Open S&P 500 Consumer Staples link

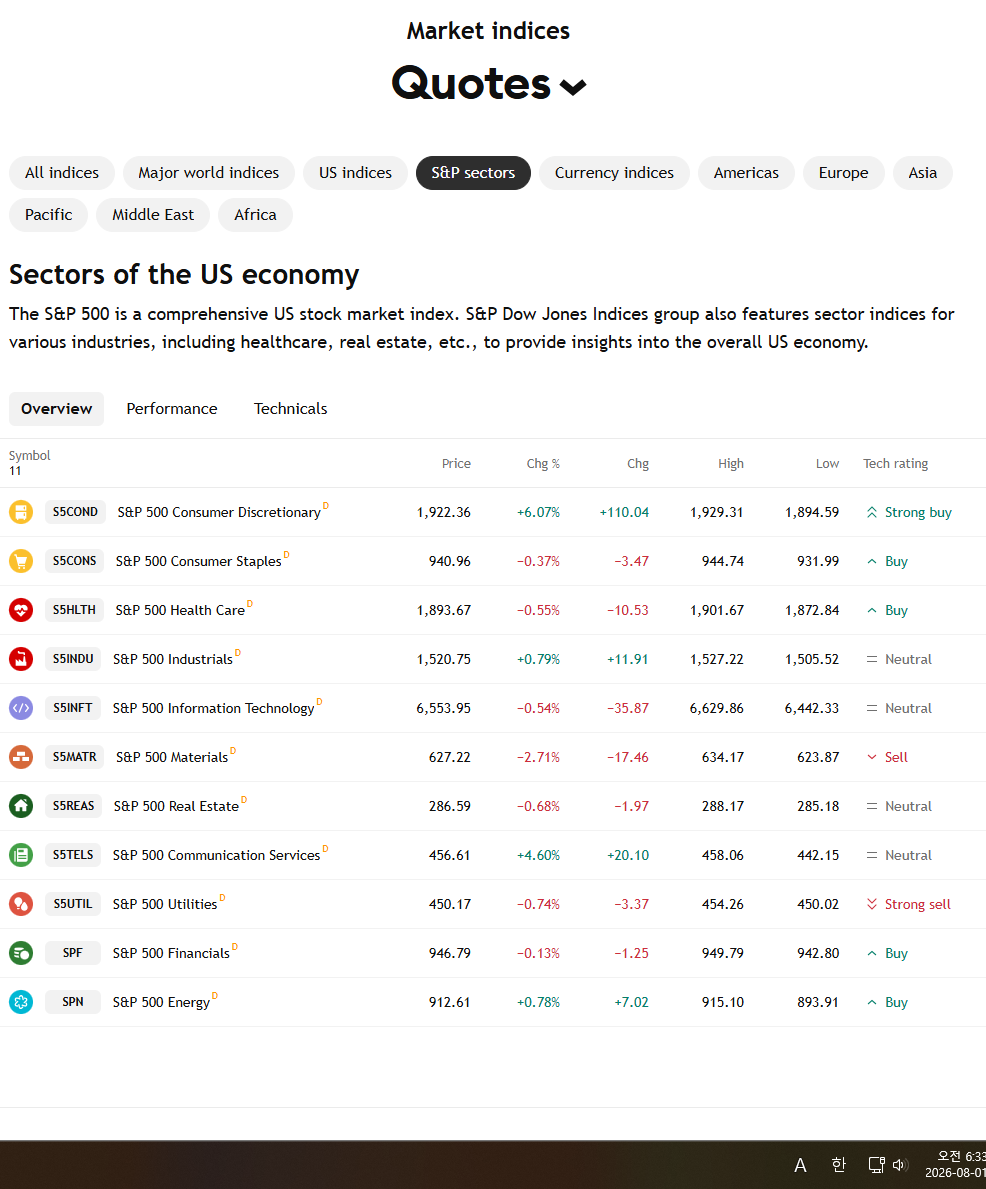199,562
